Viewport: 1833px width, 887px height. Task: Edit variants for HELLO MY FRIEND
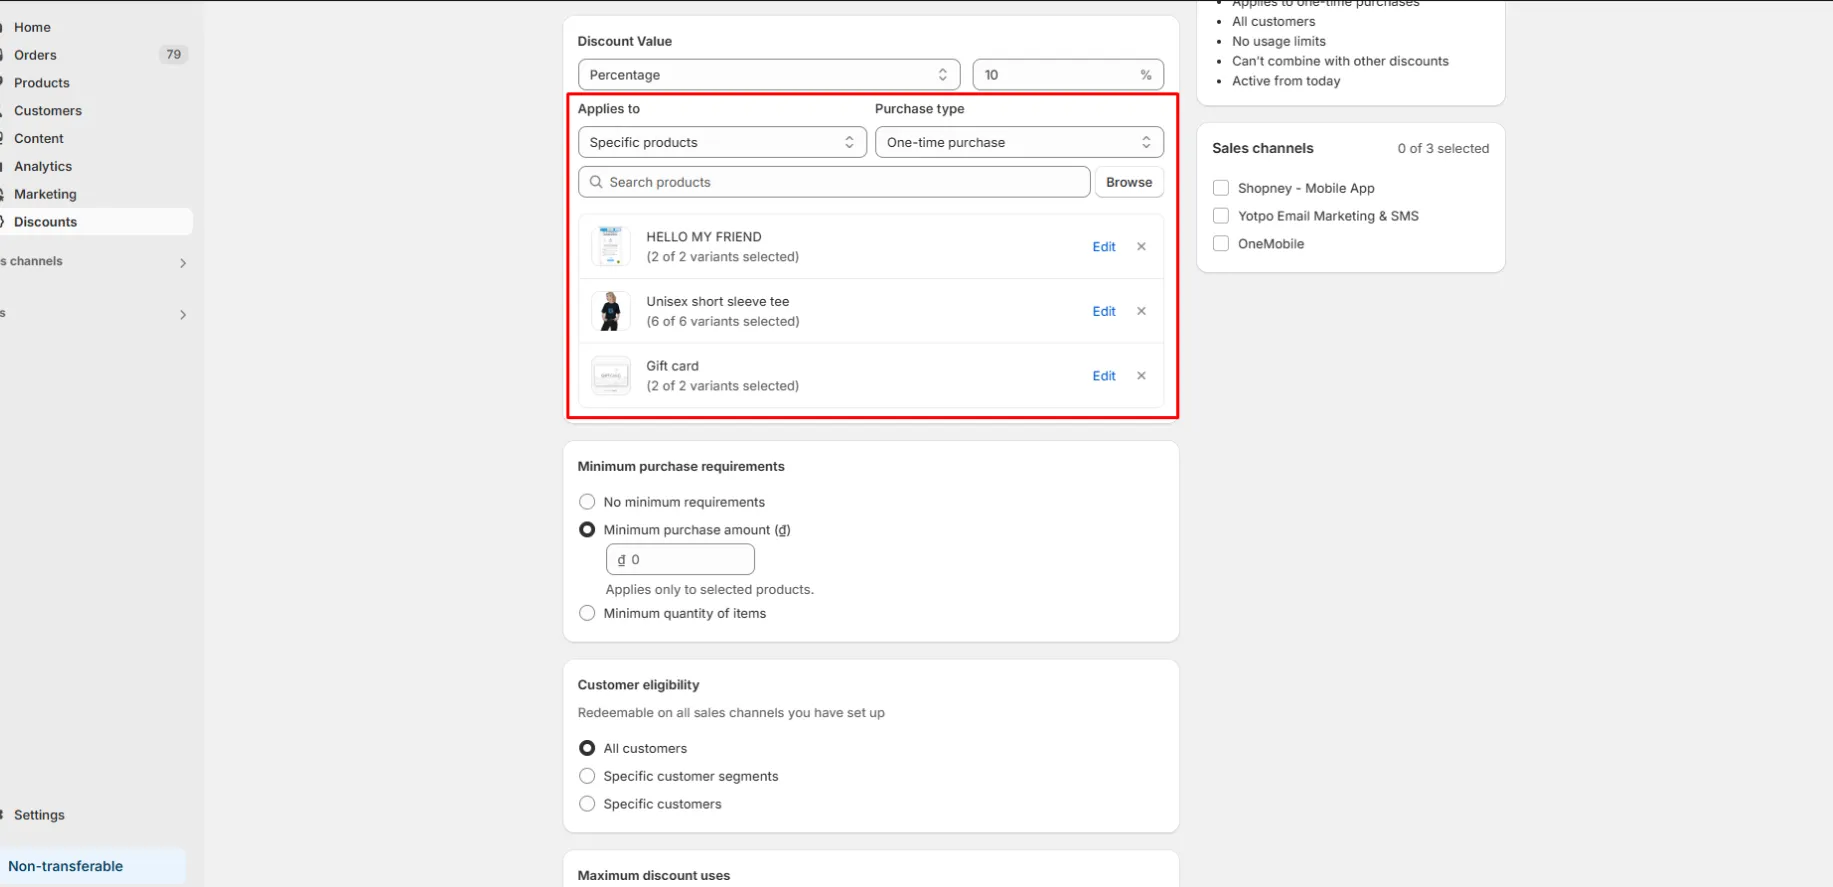(1104, 247)
